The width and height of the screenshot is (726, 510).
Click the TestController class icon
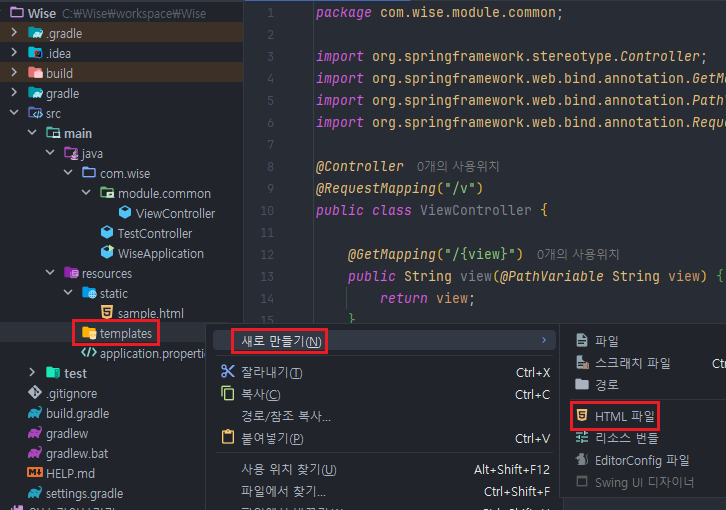tap(107, 233)
